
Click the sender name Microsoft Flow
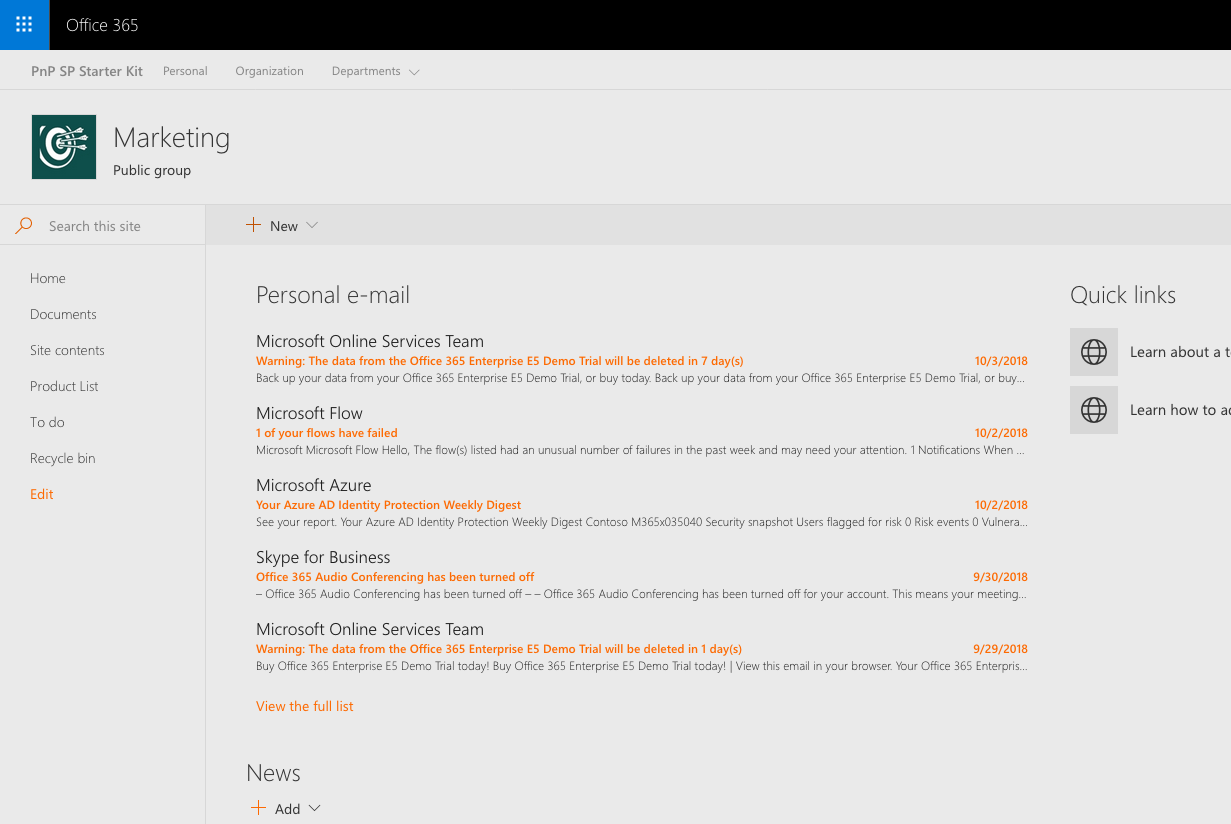click(309, 413)
